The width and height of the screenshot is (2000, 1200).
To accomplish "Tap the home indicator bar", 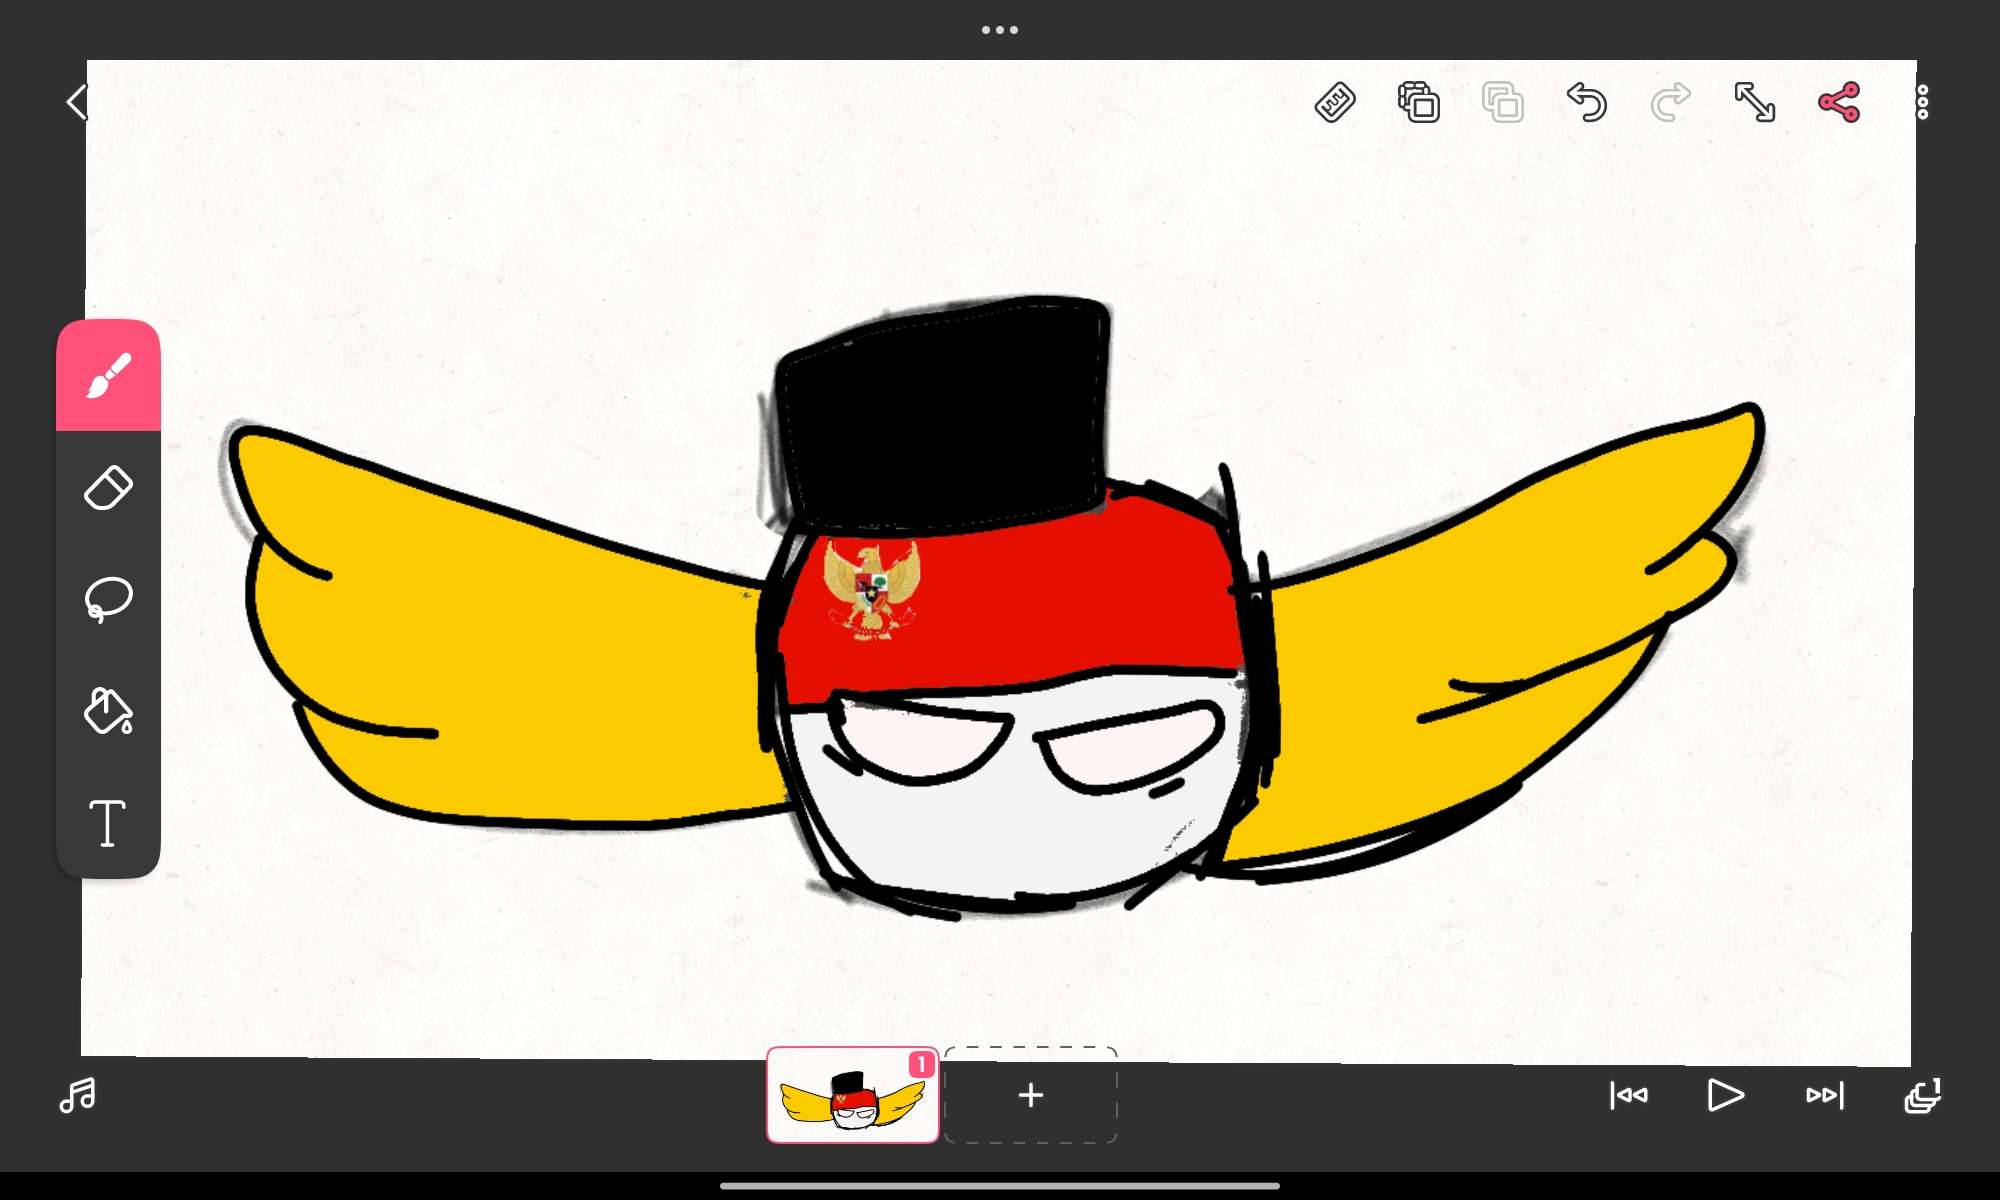I will 1000,1186.
